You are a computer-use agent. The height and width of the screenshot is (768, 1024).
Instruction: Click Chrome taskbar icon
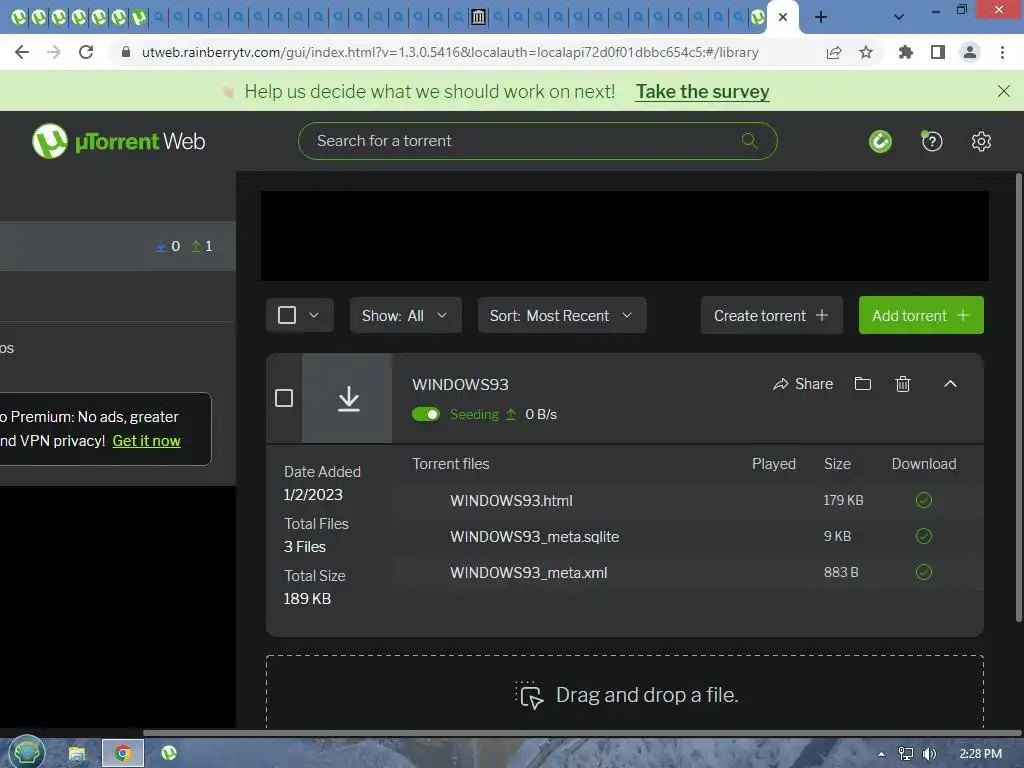[x=123, y=754]
